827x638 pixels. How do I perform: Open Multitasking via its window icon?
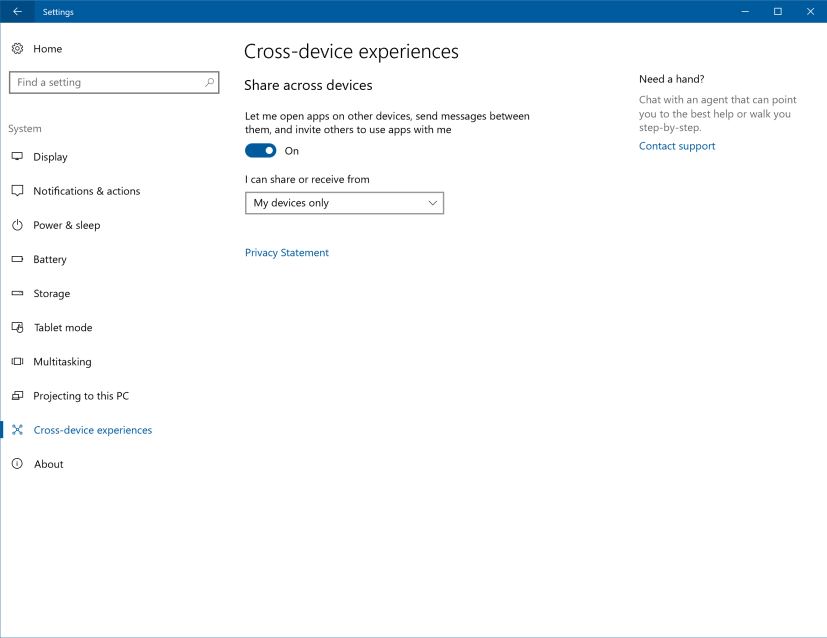point(17,361)
